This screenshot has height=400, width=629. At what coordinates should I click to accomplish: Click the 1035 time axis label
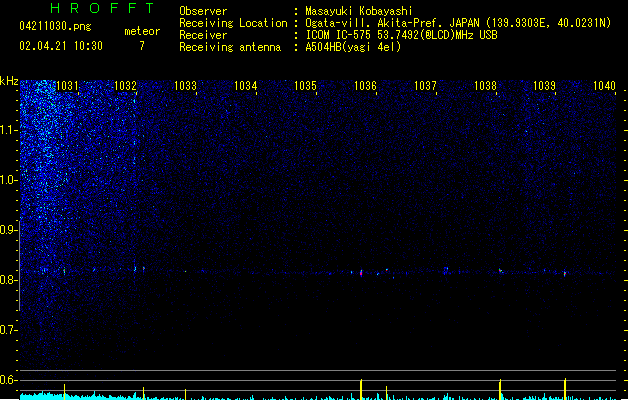tap(305, 86)
